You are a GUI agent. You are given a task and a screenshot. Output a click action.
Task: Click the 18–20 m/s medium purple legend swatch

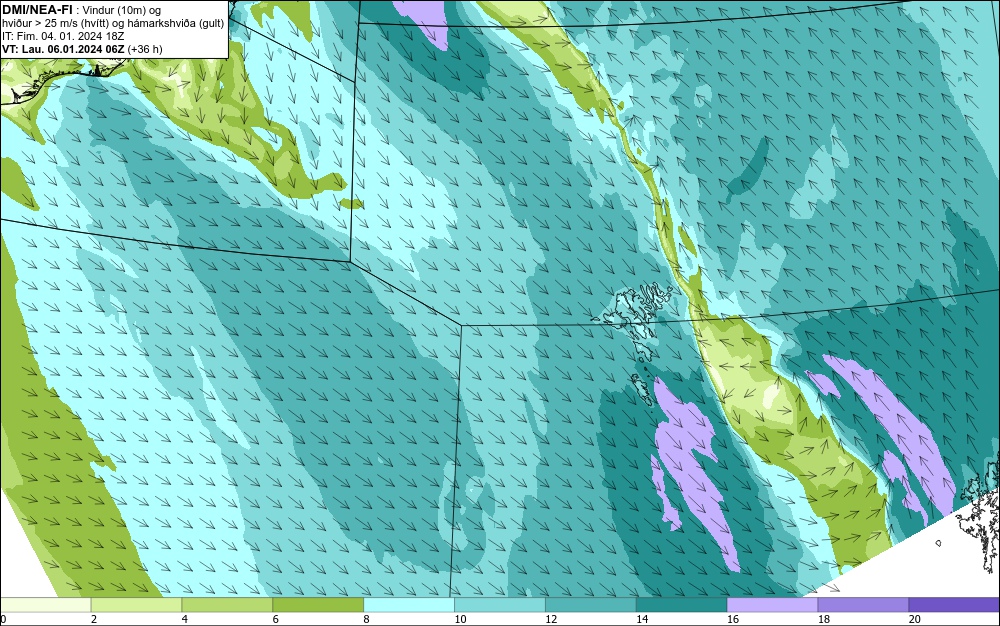(864, 605)
